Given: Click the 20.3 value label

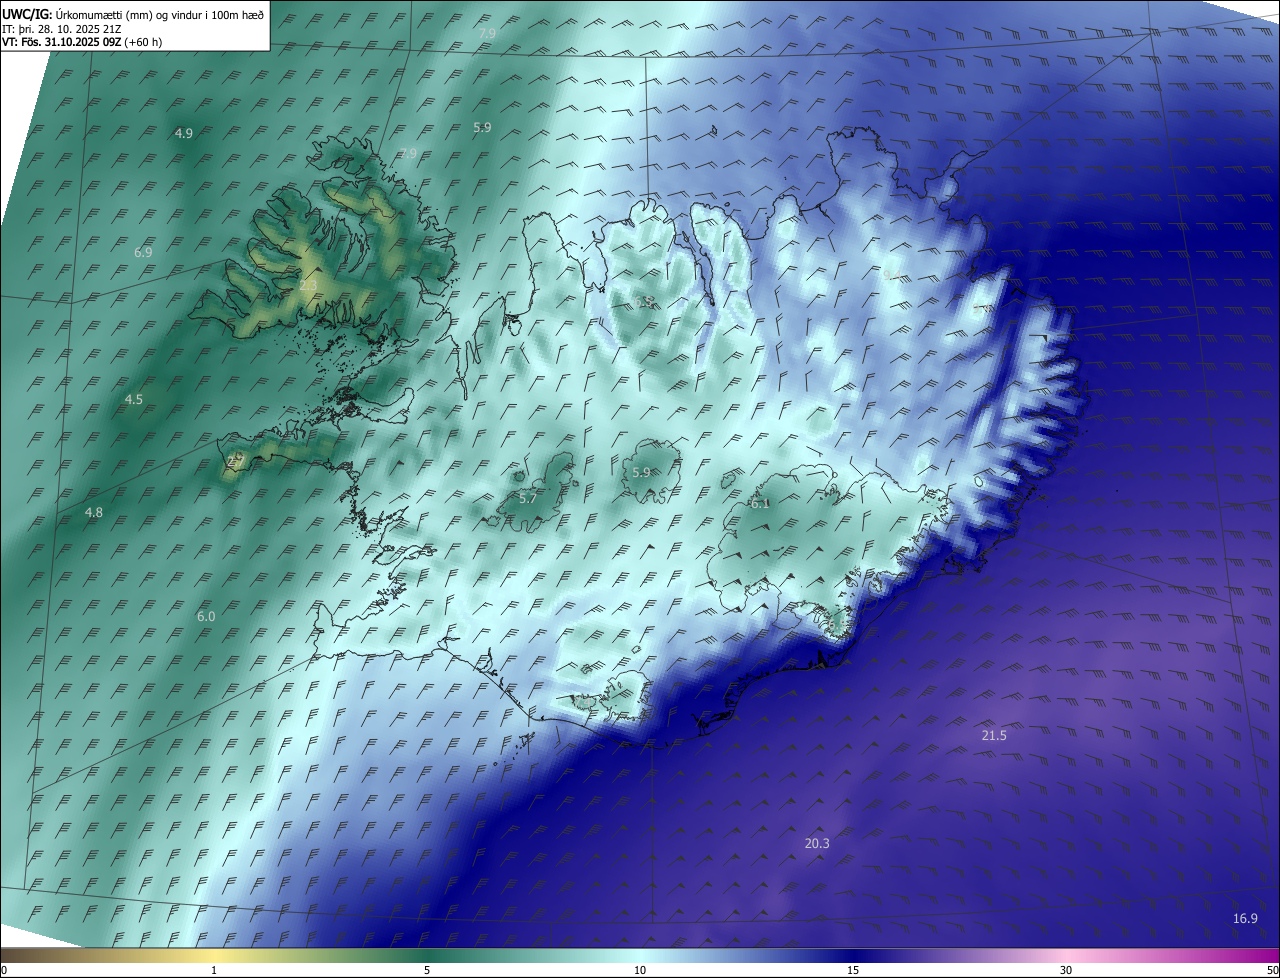Looking at the screenshot, I should coord(817,844).
